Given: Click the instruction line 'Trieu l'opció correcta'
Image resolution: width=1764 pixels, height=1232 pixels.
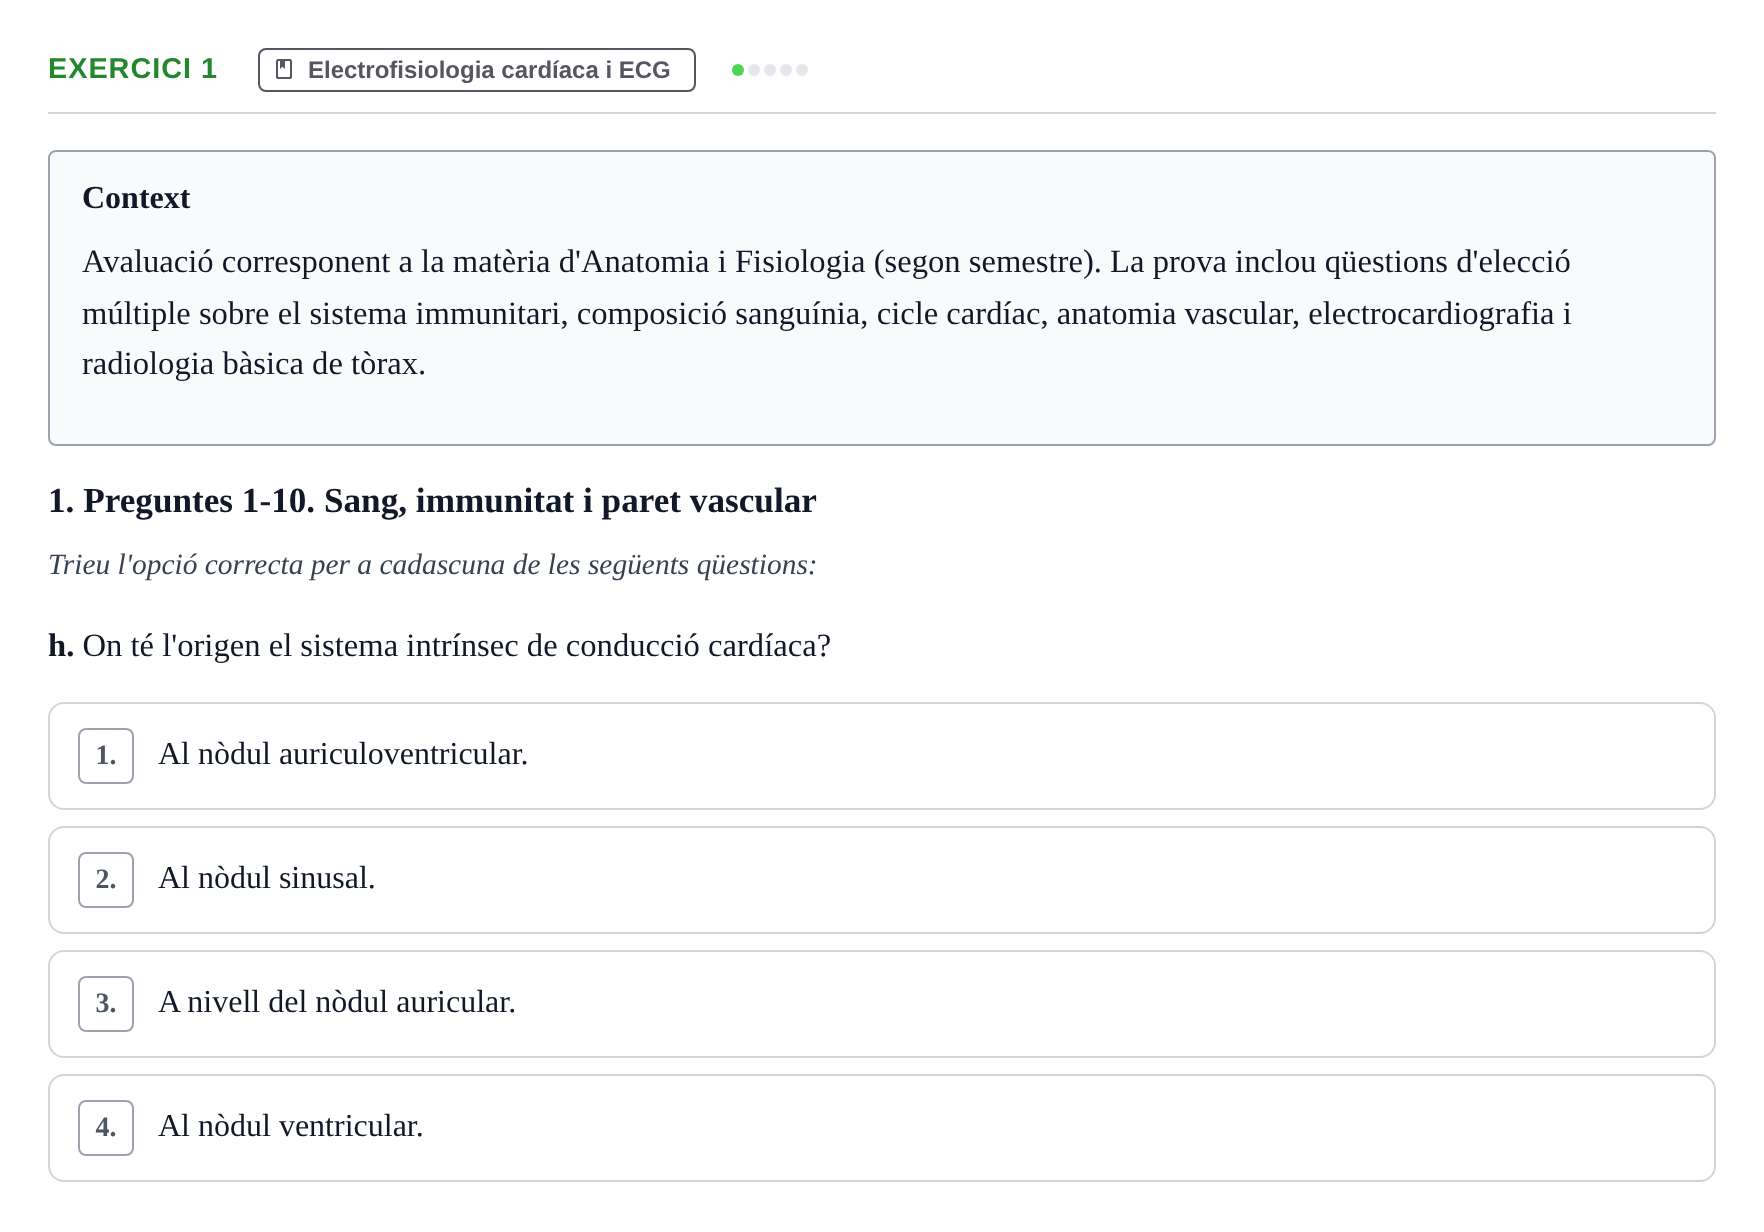Looking at the screenshot, I should (x=432, y=565).
